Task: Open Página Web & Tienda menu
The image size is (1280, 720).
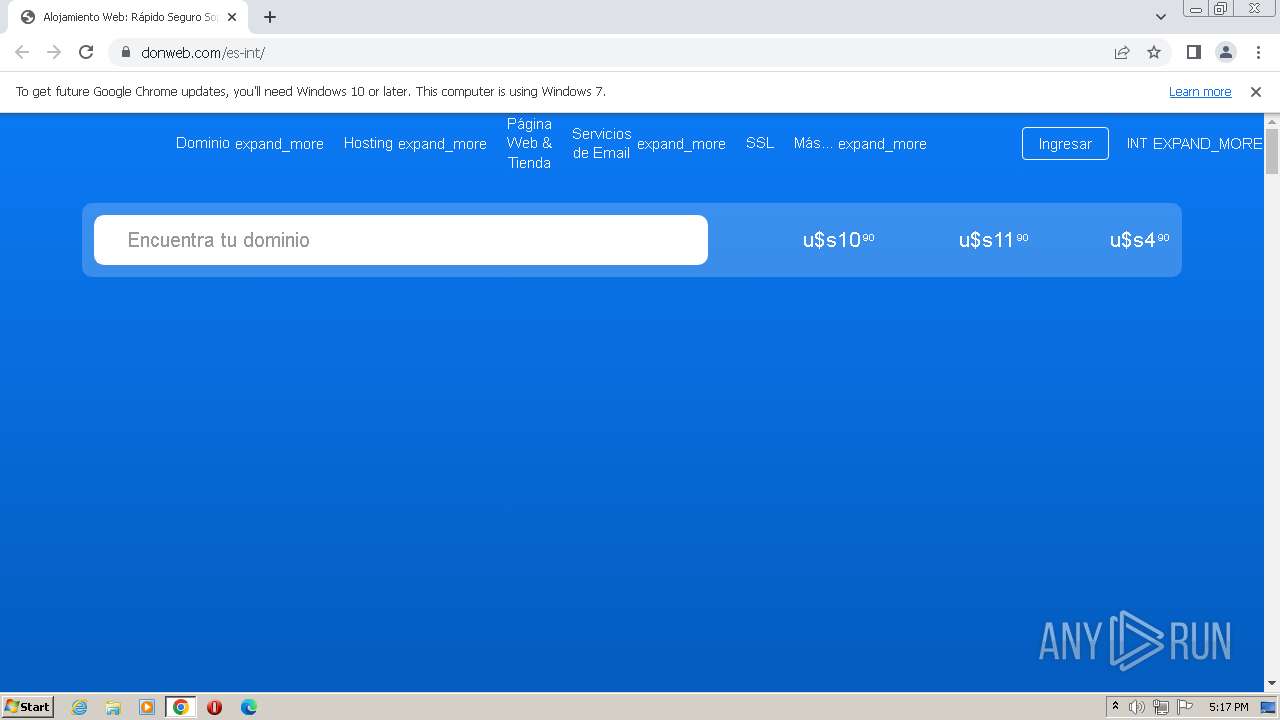Action: (529, 143)
